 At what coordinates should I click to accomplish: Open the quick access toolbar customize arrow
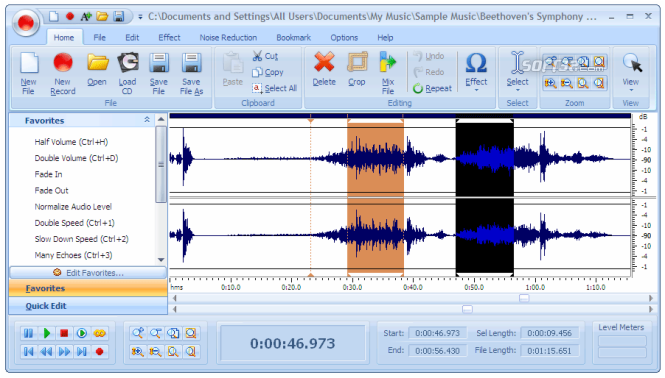140,17
